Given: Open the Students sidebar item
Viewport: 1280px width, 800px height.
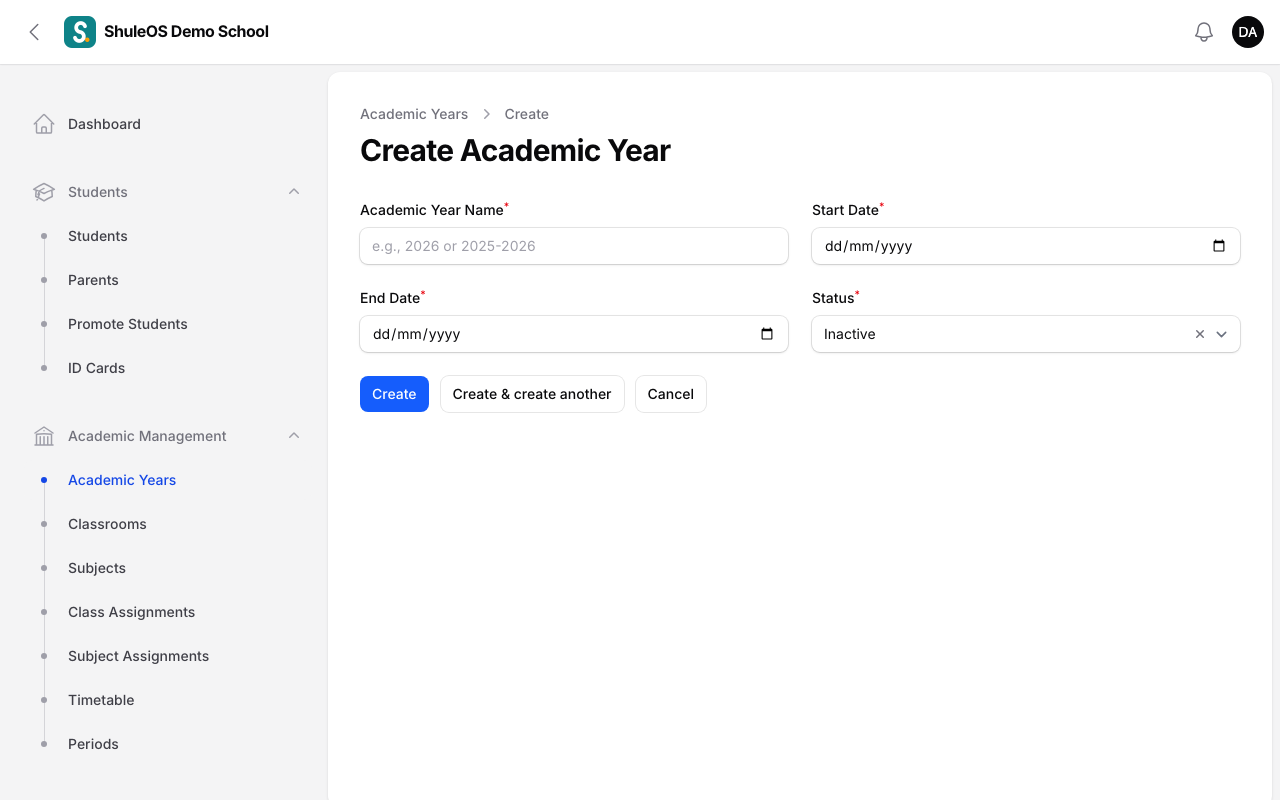Looking at the screenshot, I should [x=164, y=236].
